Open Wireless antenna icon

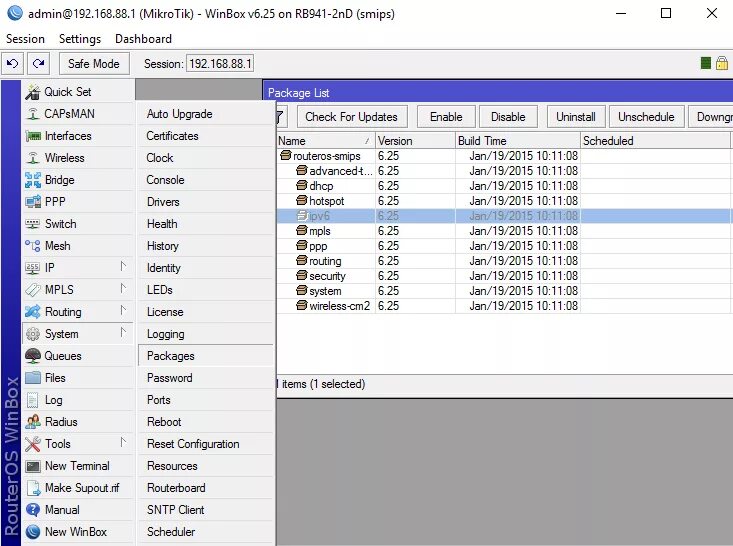(33, 158)
